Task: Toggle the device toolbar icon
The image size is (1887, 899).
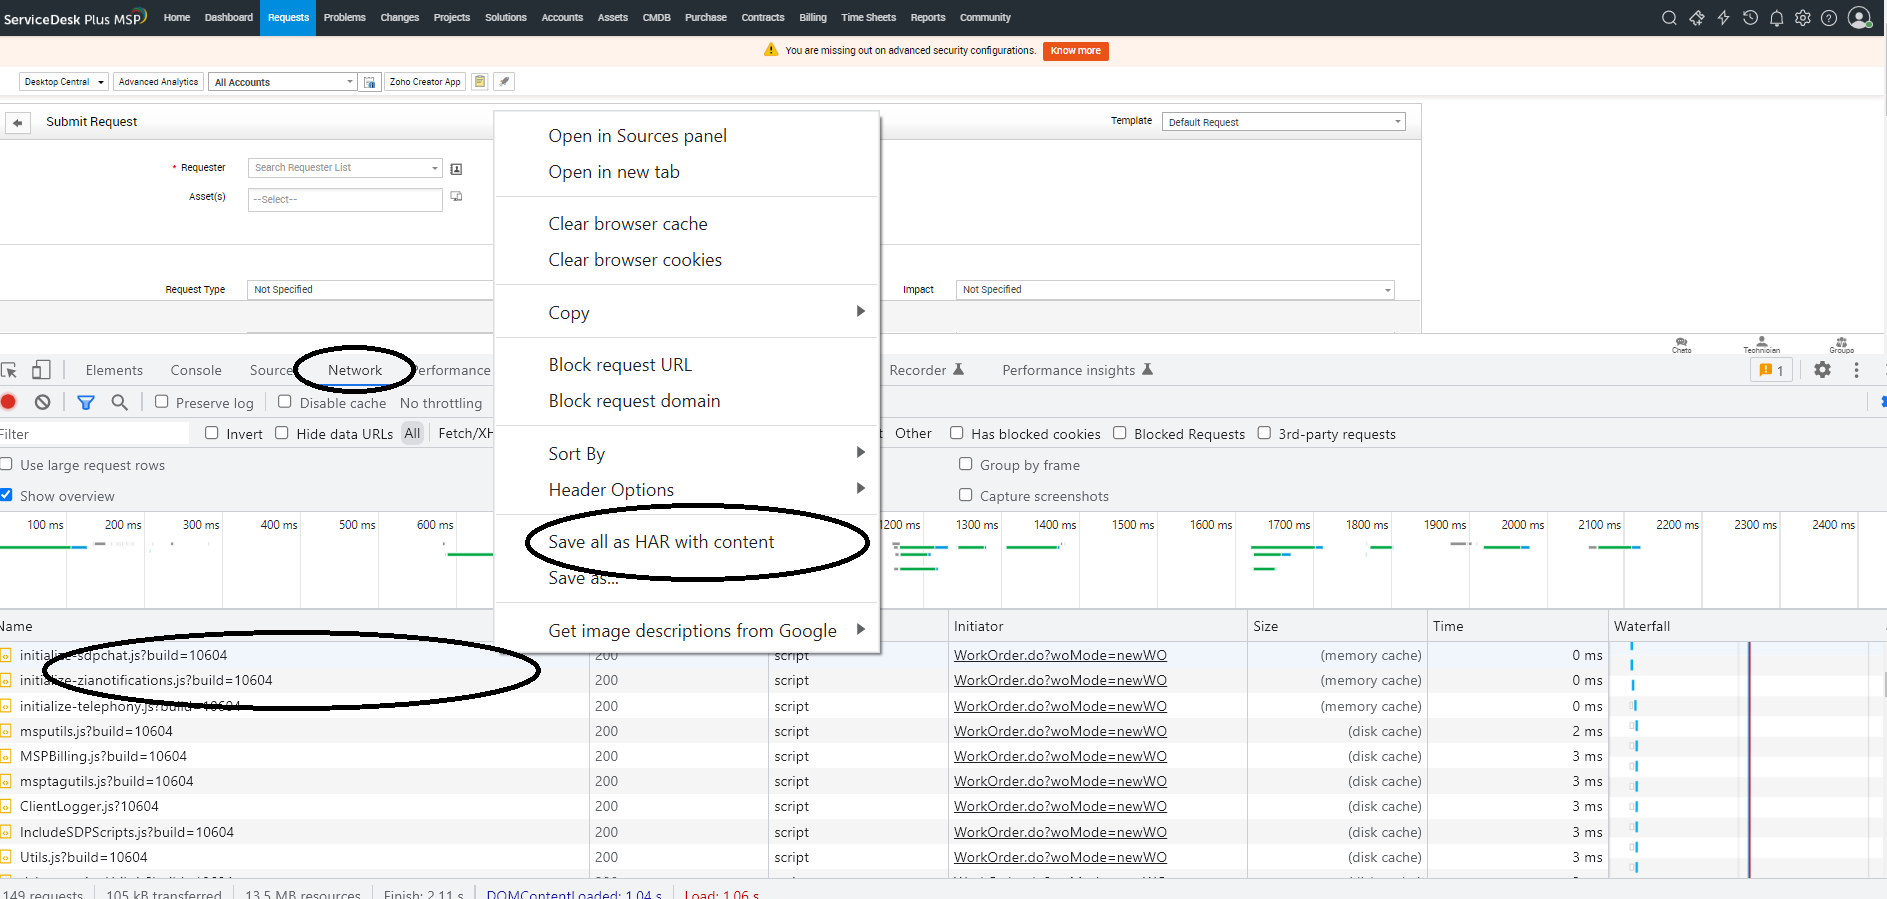Action: (x=41, y=370)
